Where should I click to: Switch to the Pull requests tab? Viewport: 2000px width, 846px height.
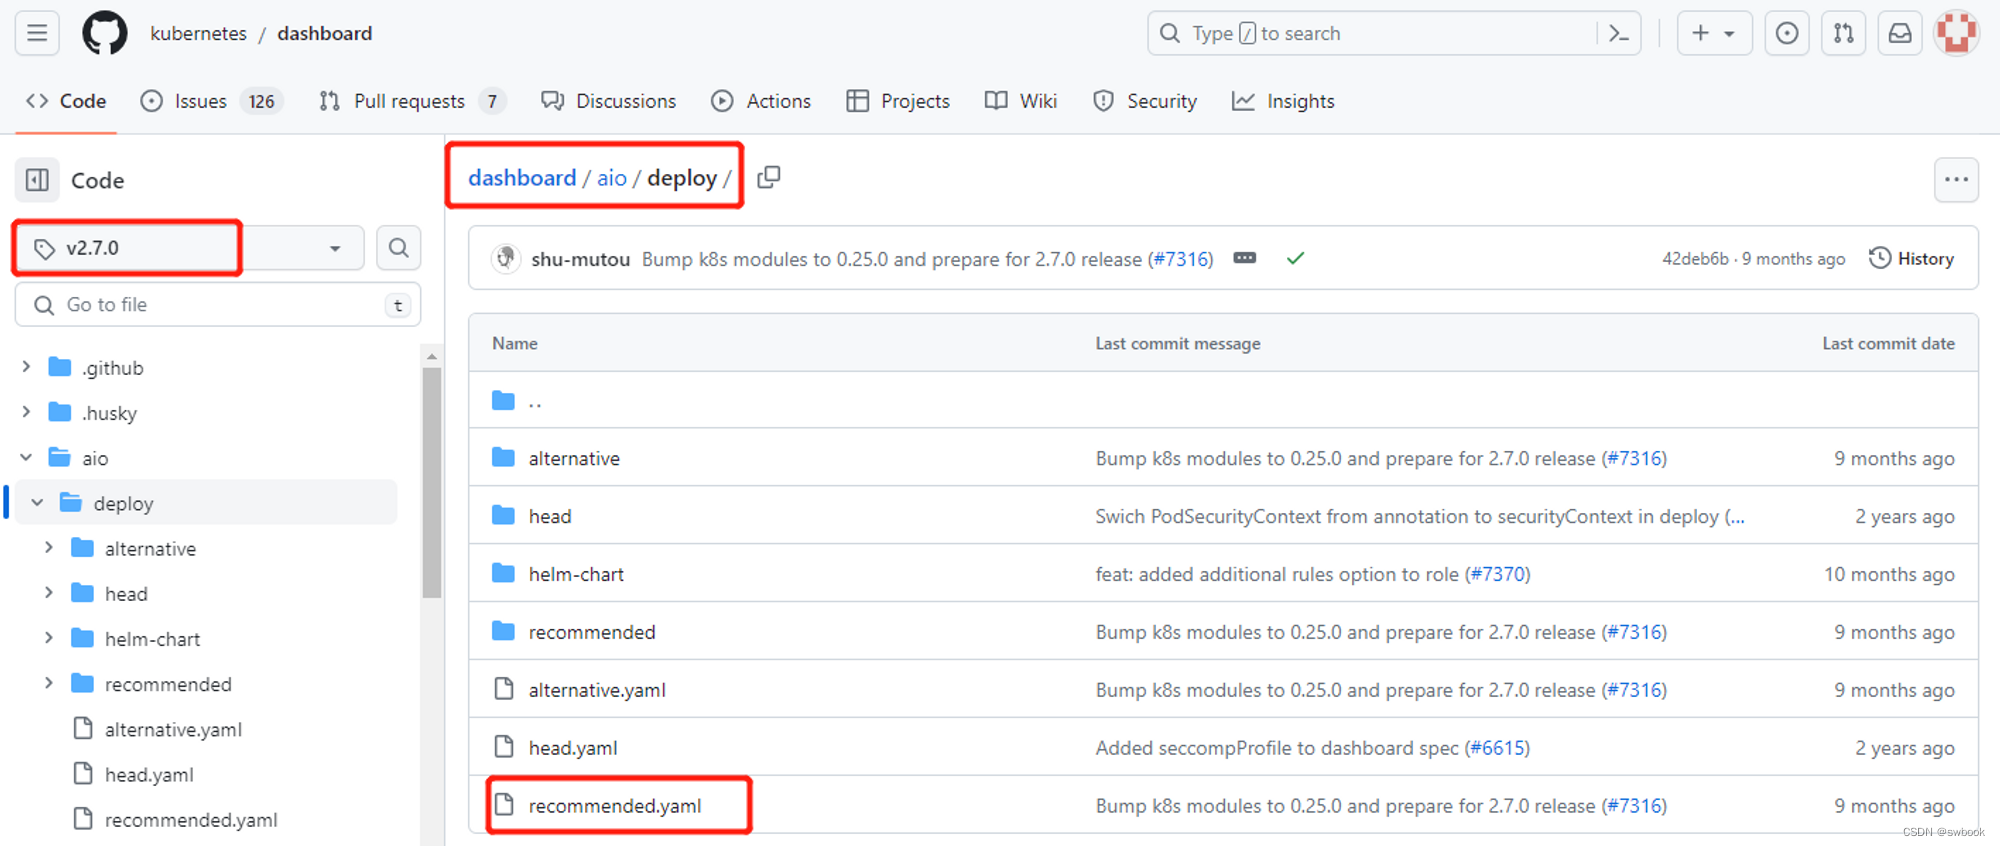[x=411, y=101]
